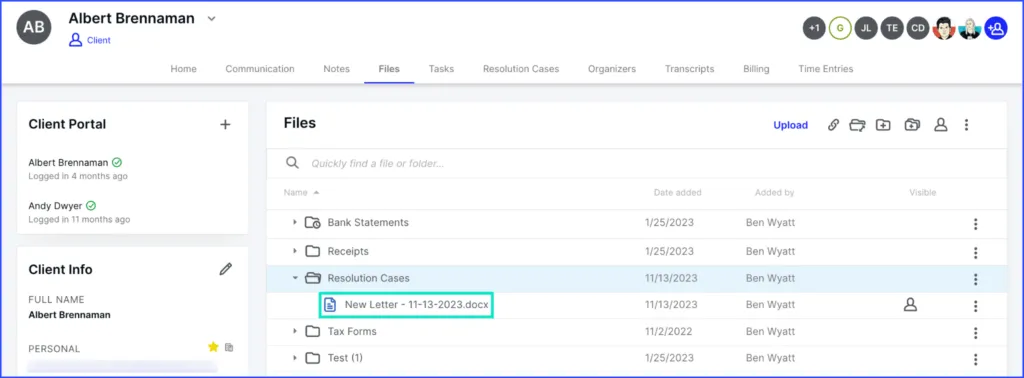1024x378 pixels.
Task: Open the Resolution Cases row three-dot menu
Action: point(976,279)
